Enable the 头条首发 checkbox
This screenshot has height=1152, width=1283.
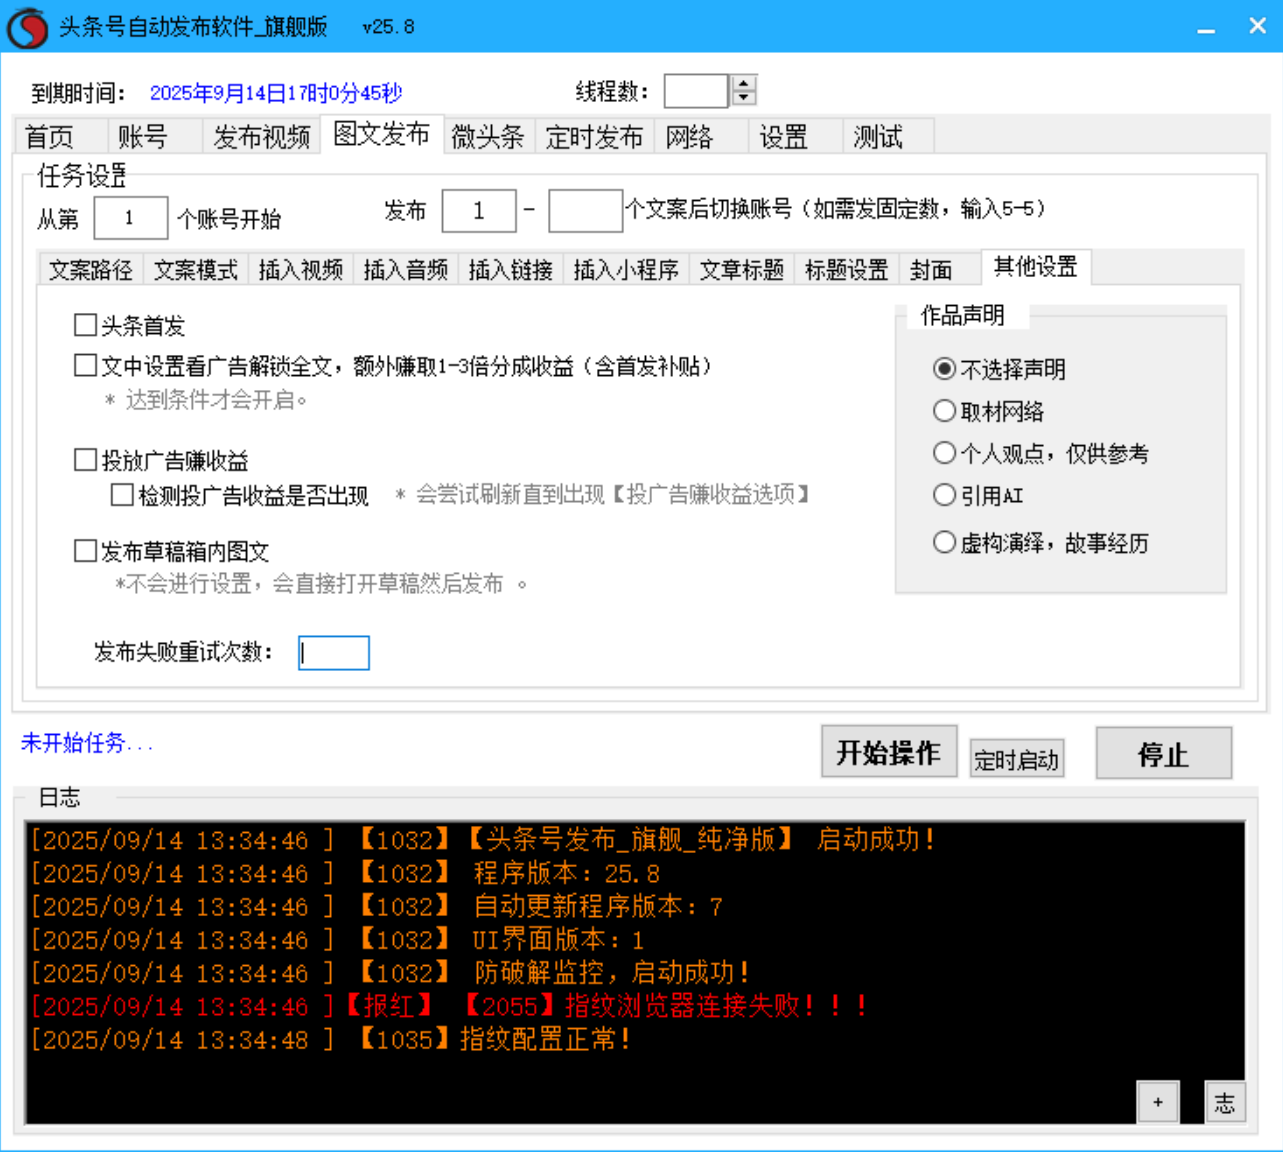click(85, 325)
